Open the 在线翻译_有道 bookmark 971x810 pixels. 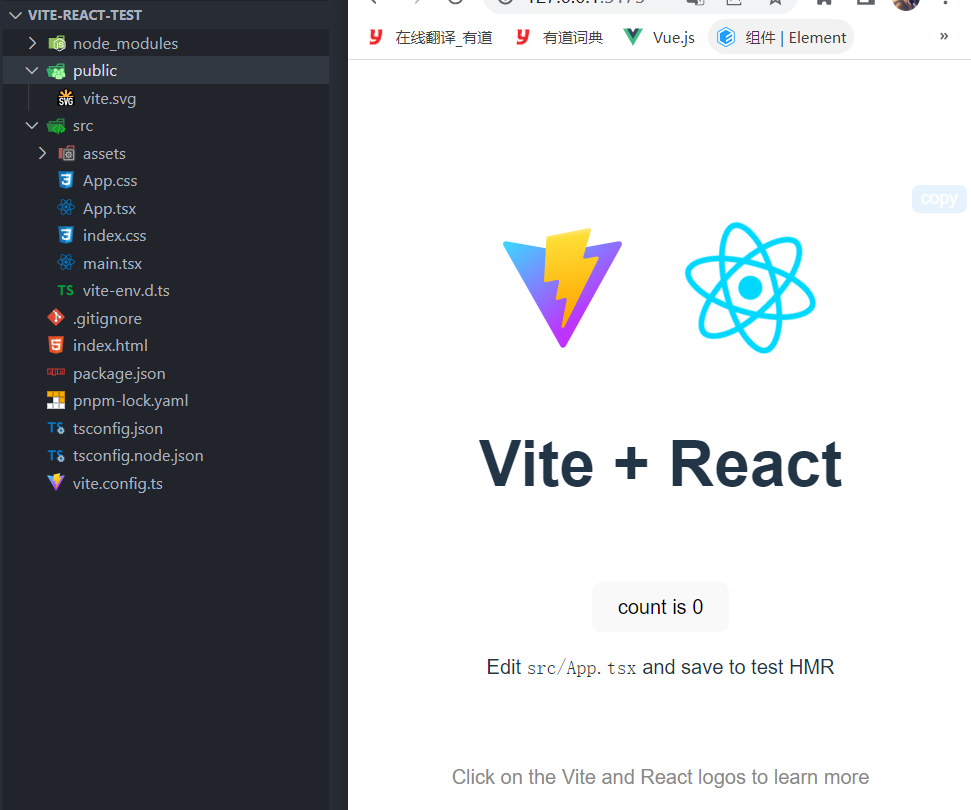[431, 37]
